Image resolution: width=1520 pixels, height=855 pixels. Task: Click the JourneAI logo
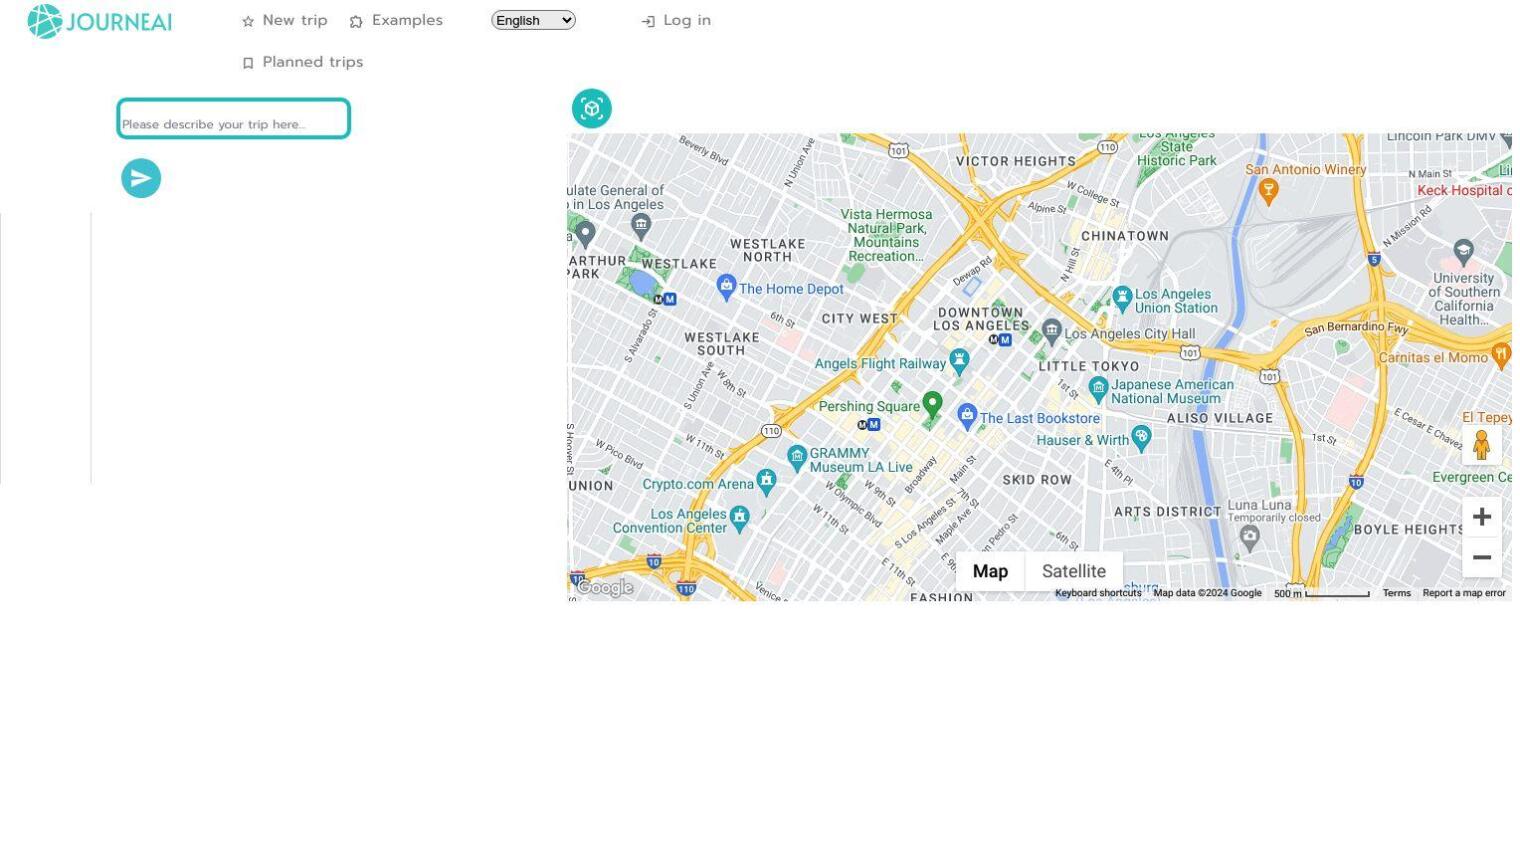click(x=100, y=21)
